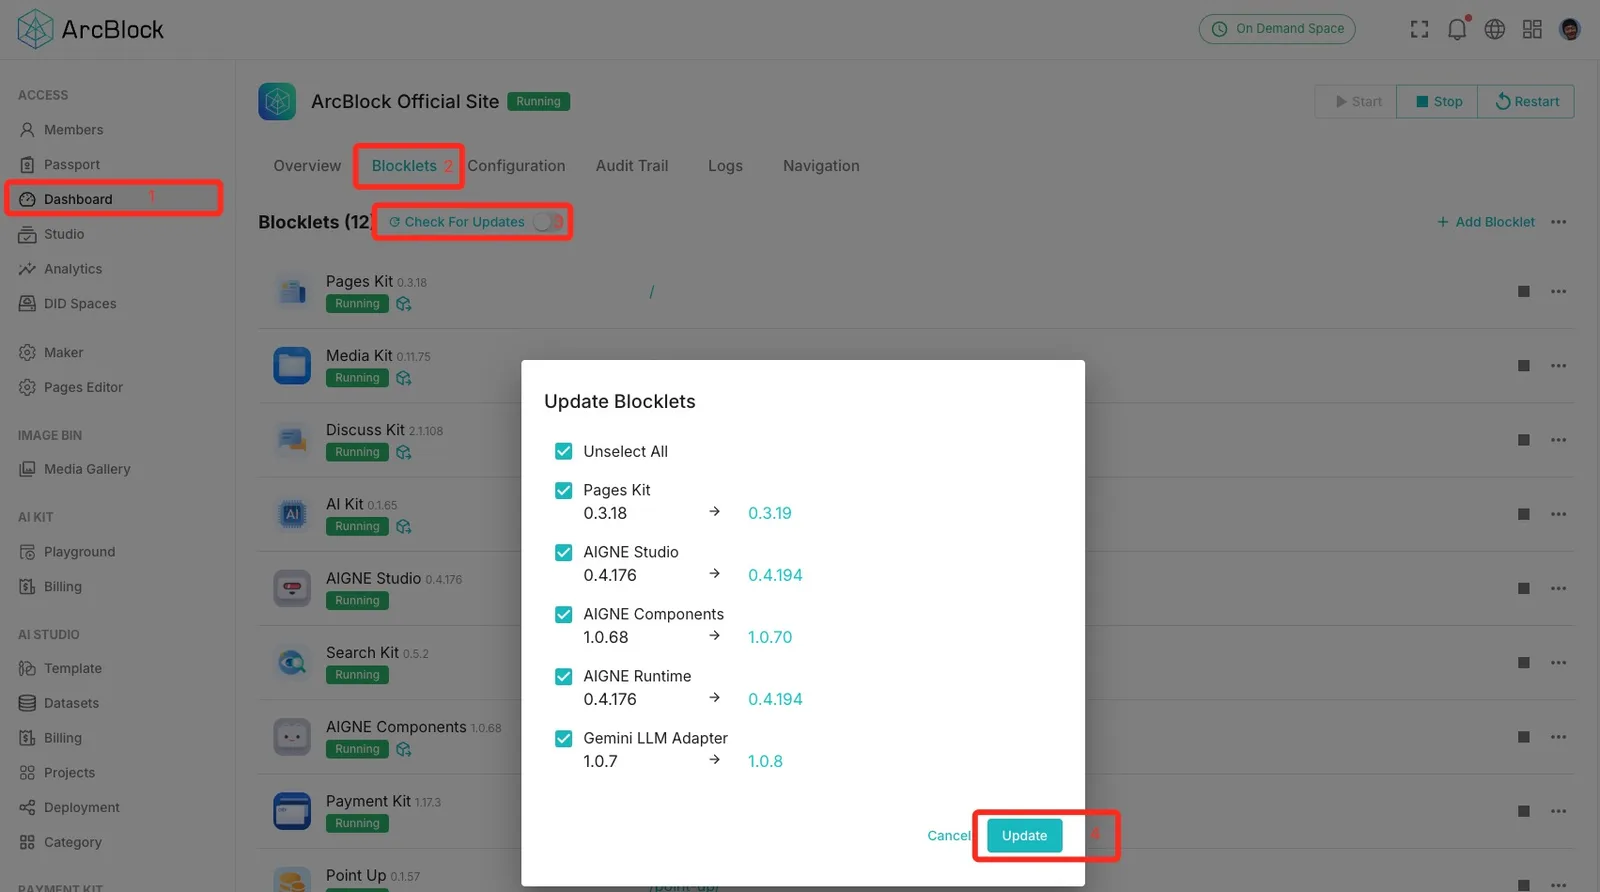Toggle the Check For Updates switch
Viewport: 1600px width, 892px height.
[x=548, y=222]
